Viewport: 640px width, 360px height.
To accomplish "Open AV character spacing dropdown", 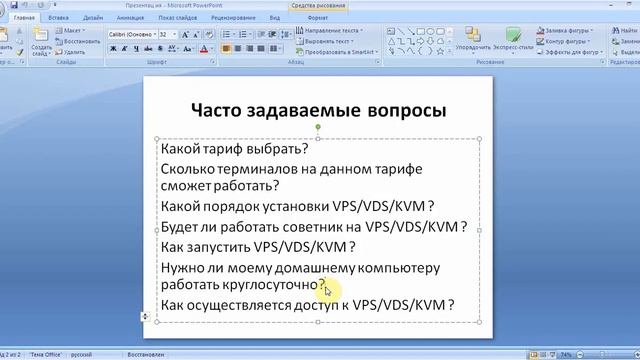I will pos(173,49).
